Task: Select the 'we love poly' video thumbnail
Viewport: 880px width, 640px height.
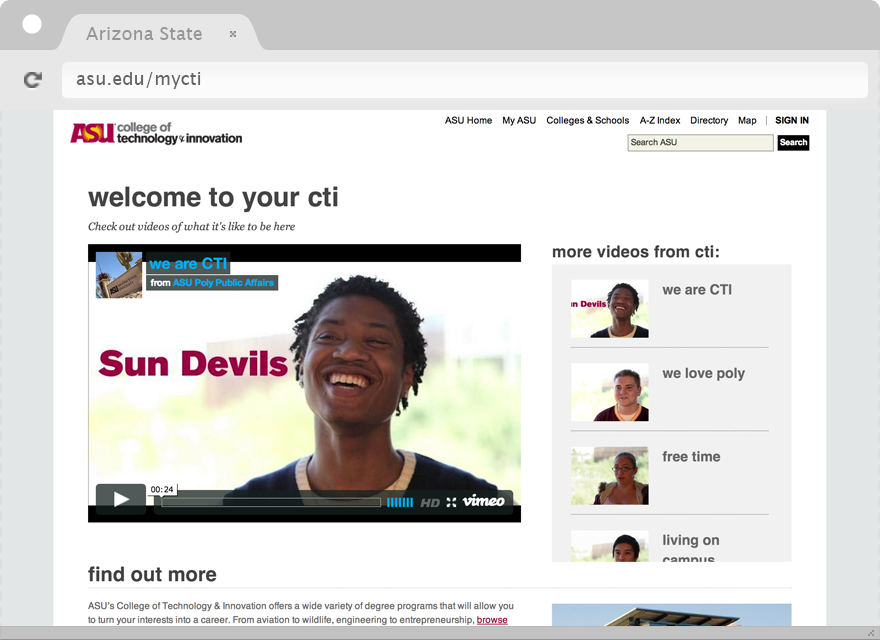Action: (x=609, y=392)
